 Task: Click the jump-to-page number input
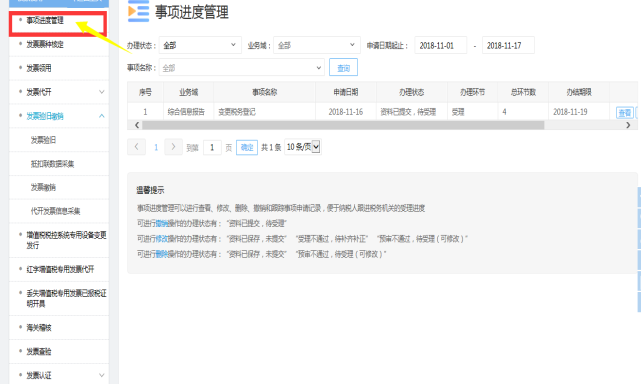click(212, 147)
